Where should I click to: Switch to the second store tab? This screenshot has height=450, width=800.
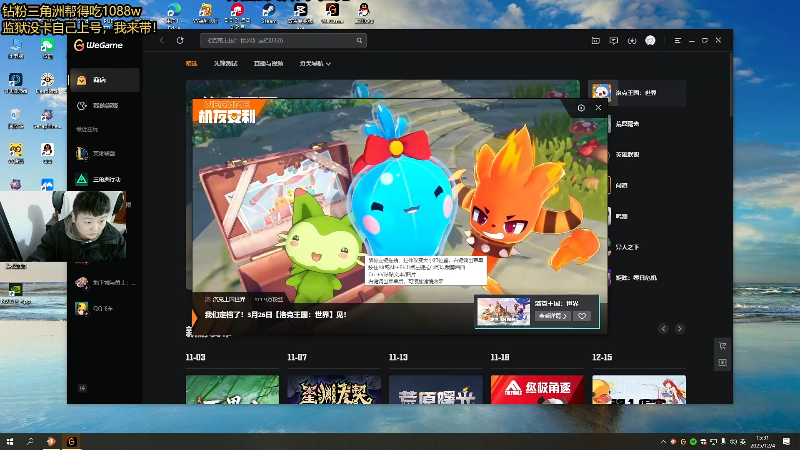[226, 63]
